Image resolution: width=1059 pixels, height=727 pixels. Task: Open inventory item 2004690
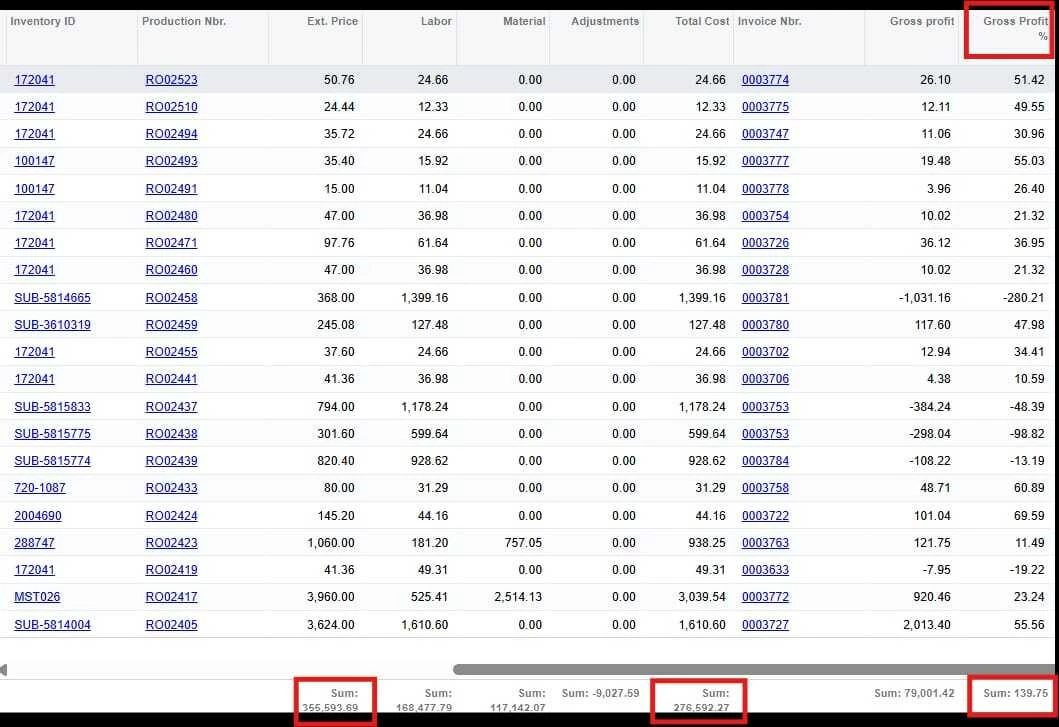[38, 516]
